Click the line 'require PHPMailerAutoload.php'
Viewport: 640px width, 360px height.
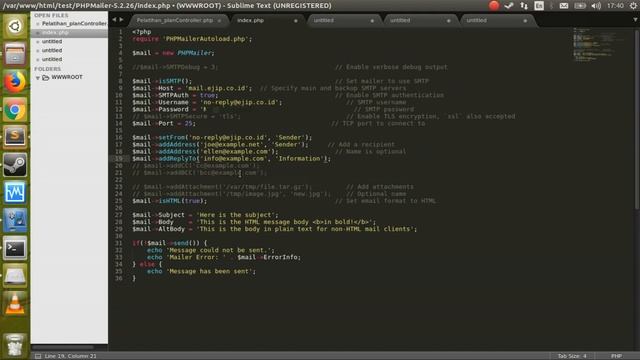tap(192, 39)
